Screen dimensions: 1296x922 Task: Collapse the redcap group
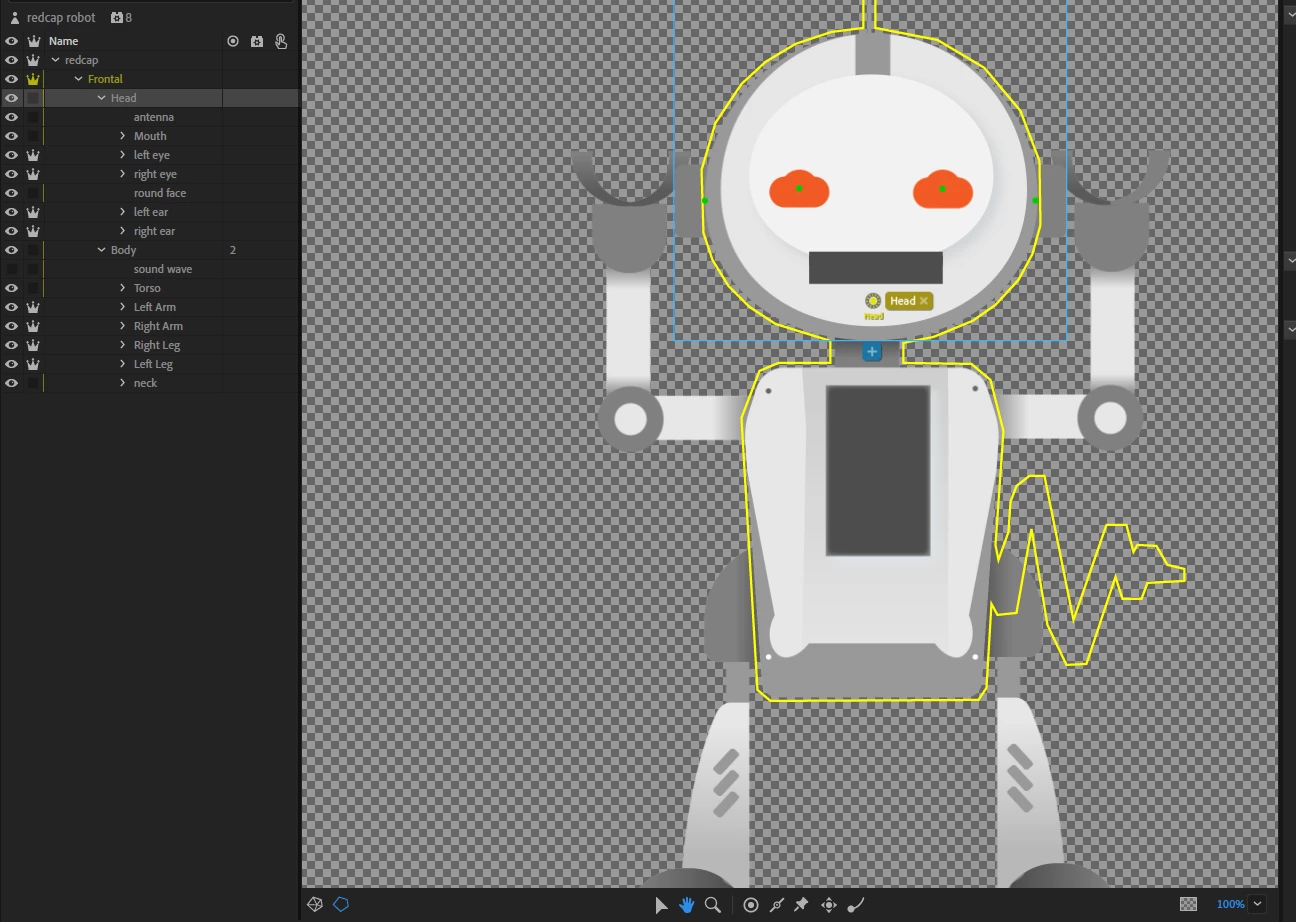coord(56,60)
